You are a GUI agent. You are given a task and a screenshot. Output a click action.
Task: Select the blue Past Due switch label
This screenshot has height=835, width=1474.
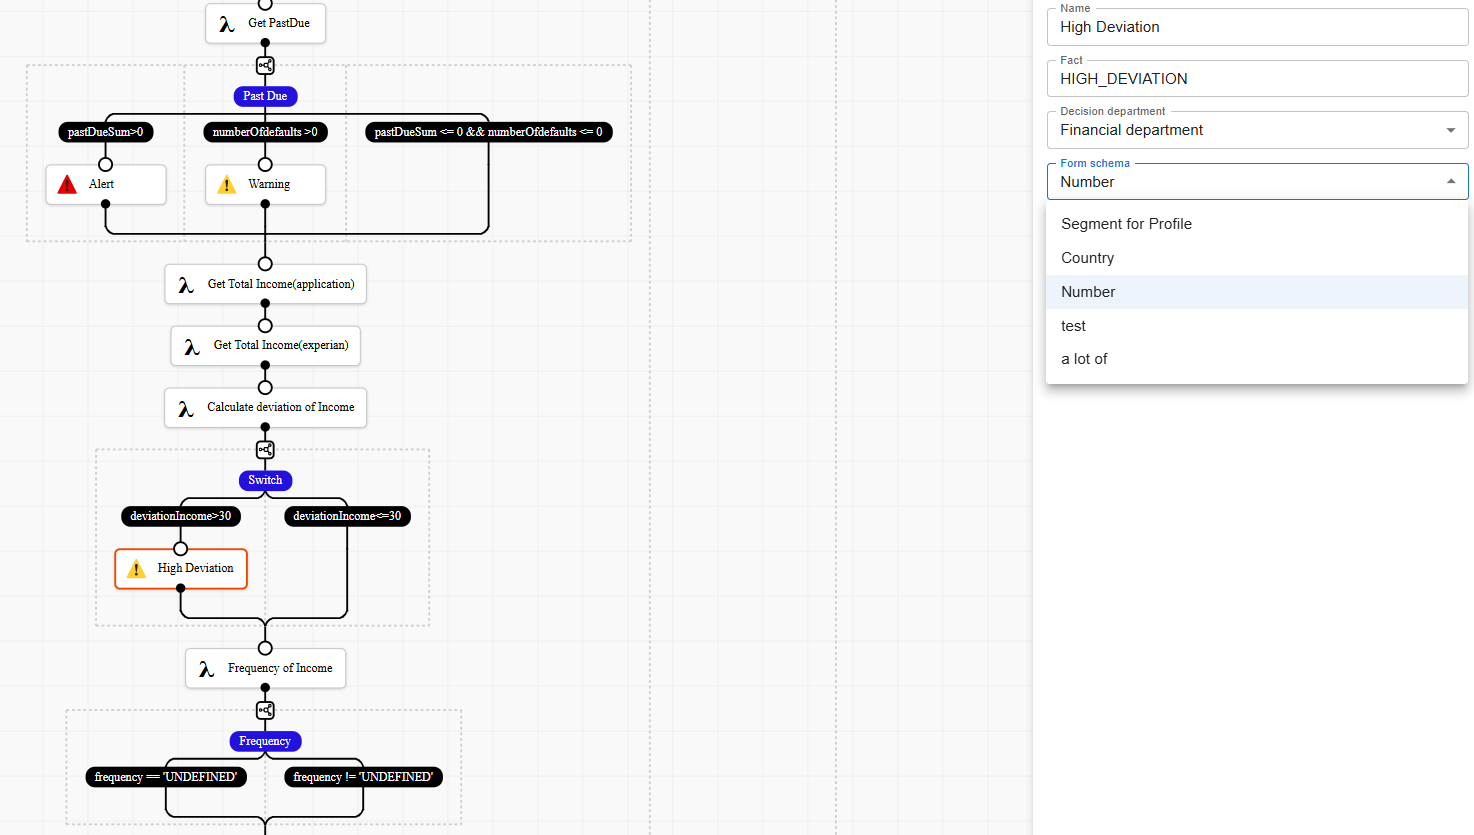tap(265, 96)
